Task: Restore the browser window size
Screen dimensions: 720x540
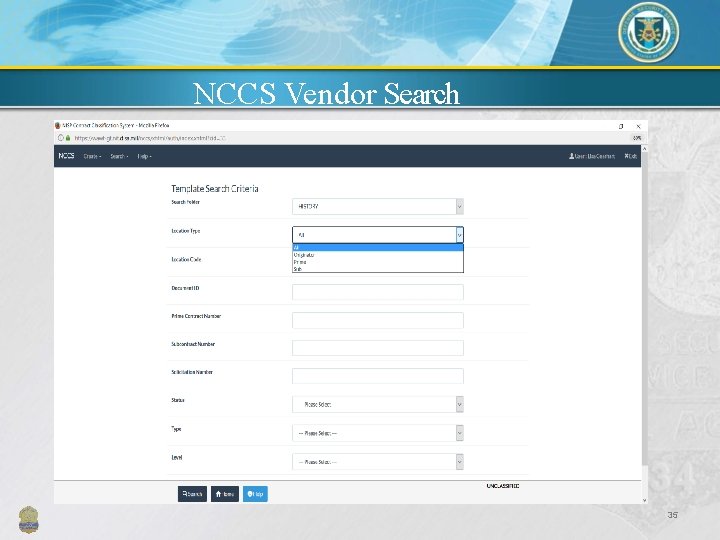Action: 621,126
